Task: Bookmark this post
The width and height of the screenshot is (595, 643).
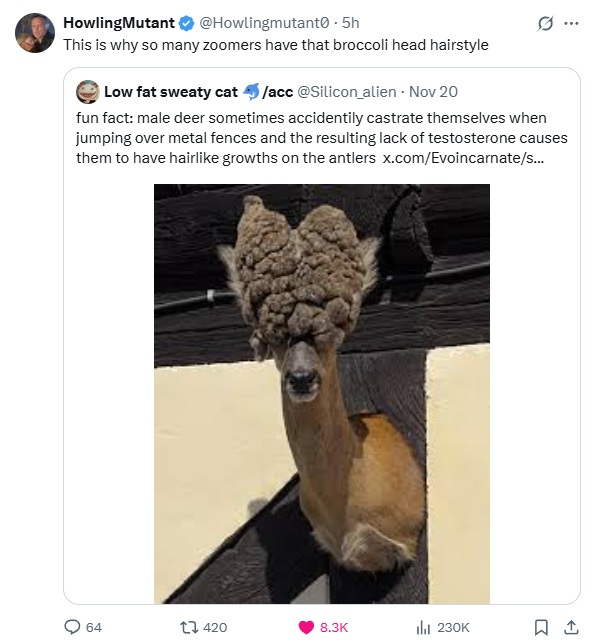Action: 541,627
